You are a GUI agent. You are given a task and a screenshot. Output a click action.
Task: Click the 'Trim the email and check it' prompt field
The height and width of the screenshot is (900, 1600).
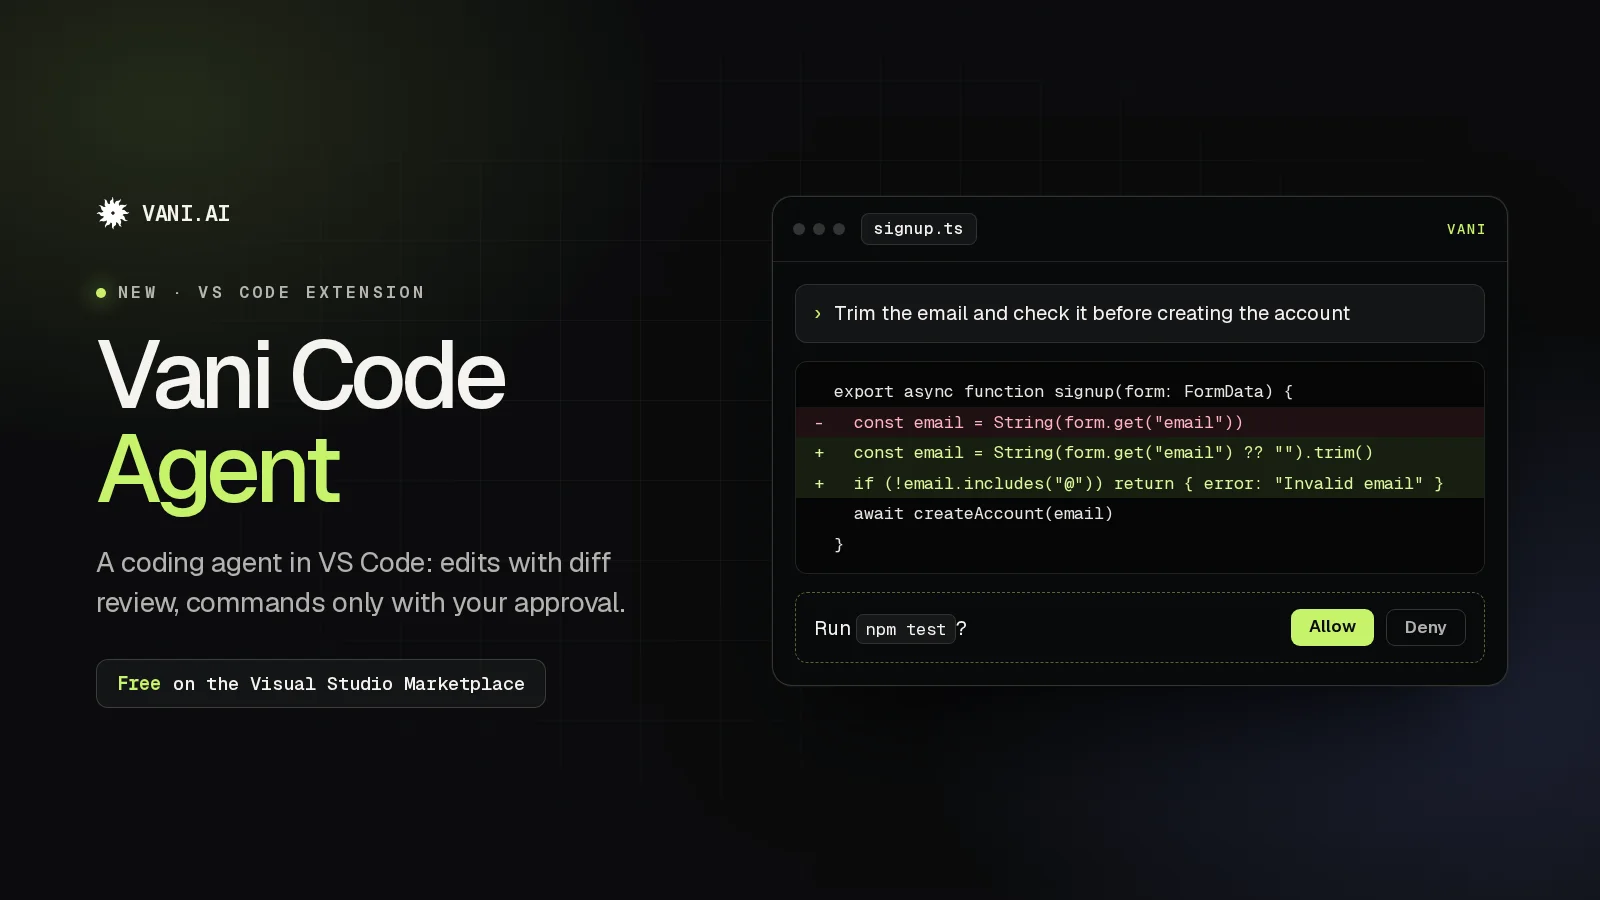[1140, 314]
